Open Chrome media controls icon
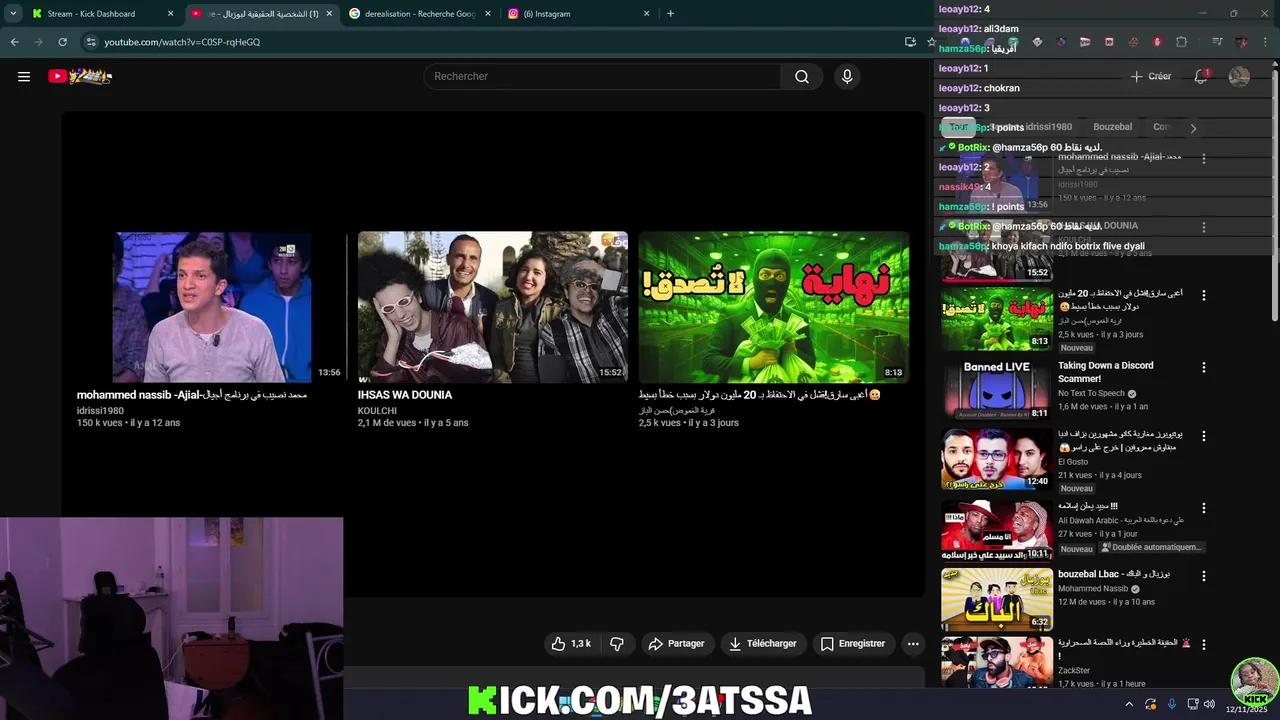The height and width of the screenshot is (720, 1280). pyautogui.click(x=1217, y=42)
